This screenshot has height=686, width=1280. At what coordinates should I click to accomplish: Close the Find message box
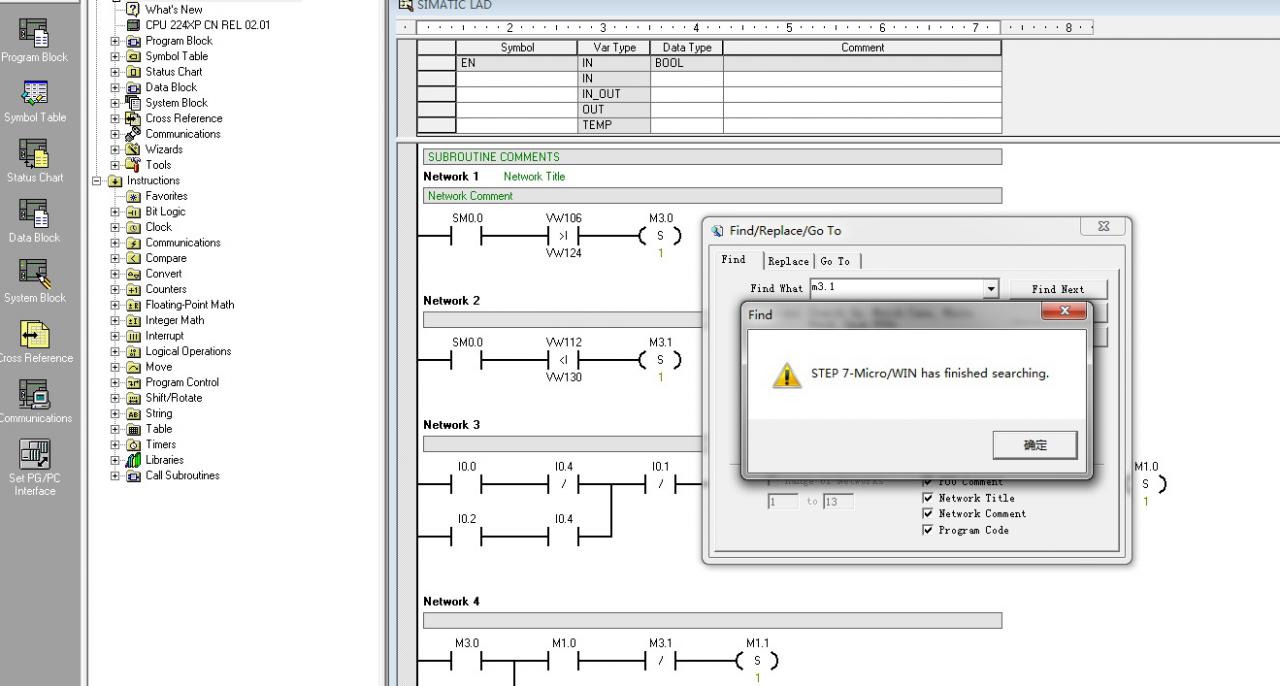tap(1064, 312)
